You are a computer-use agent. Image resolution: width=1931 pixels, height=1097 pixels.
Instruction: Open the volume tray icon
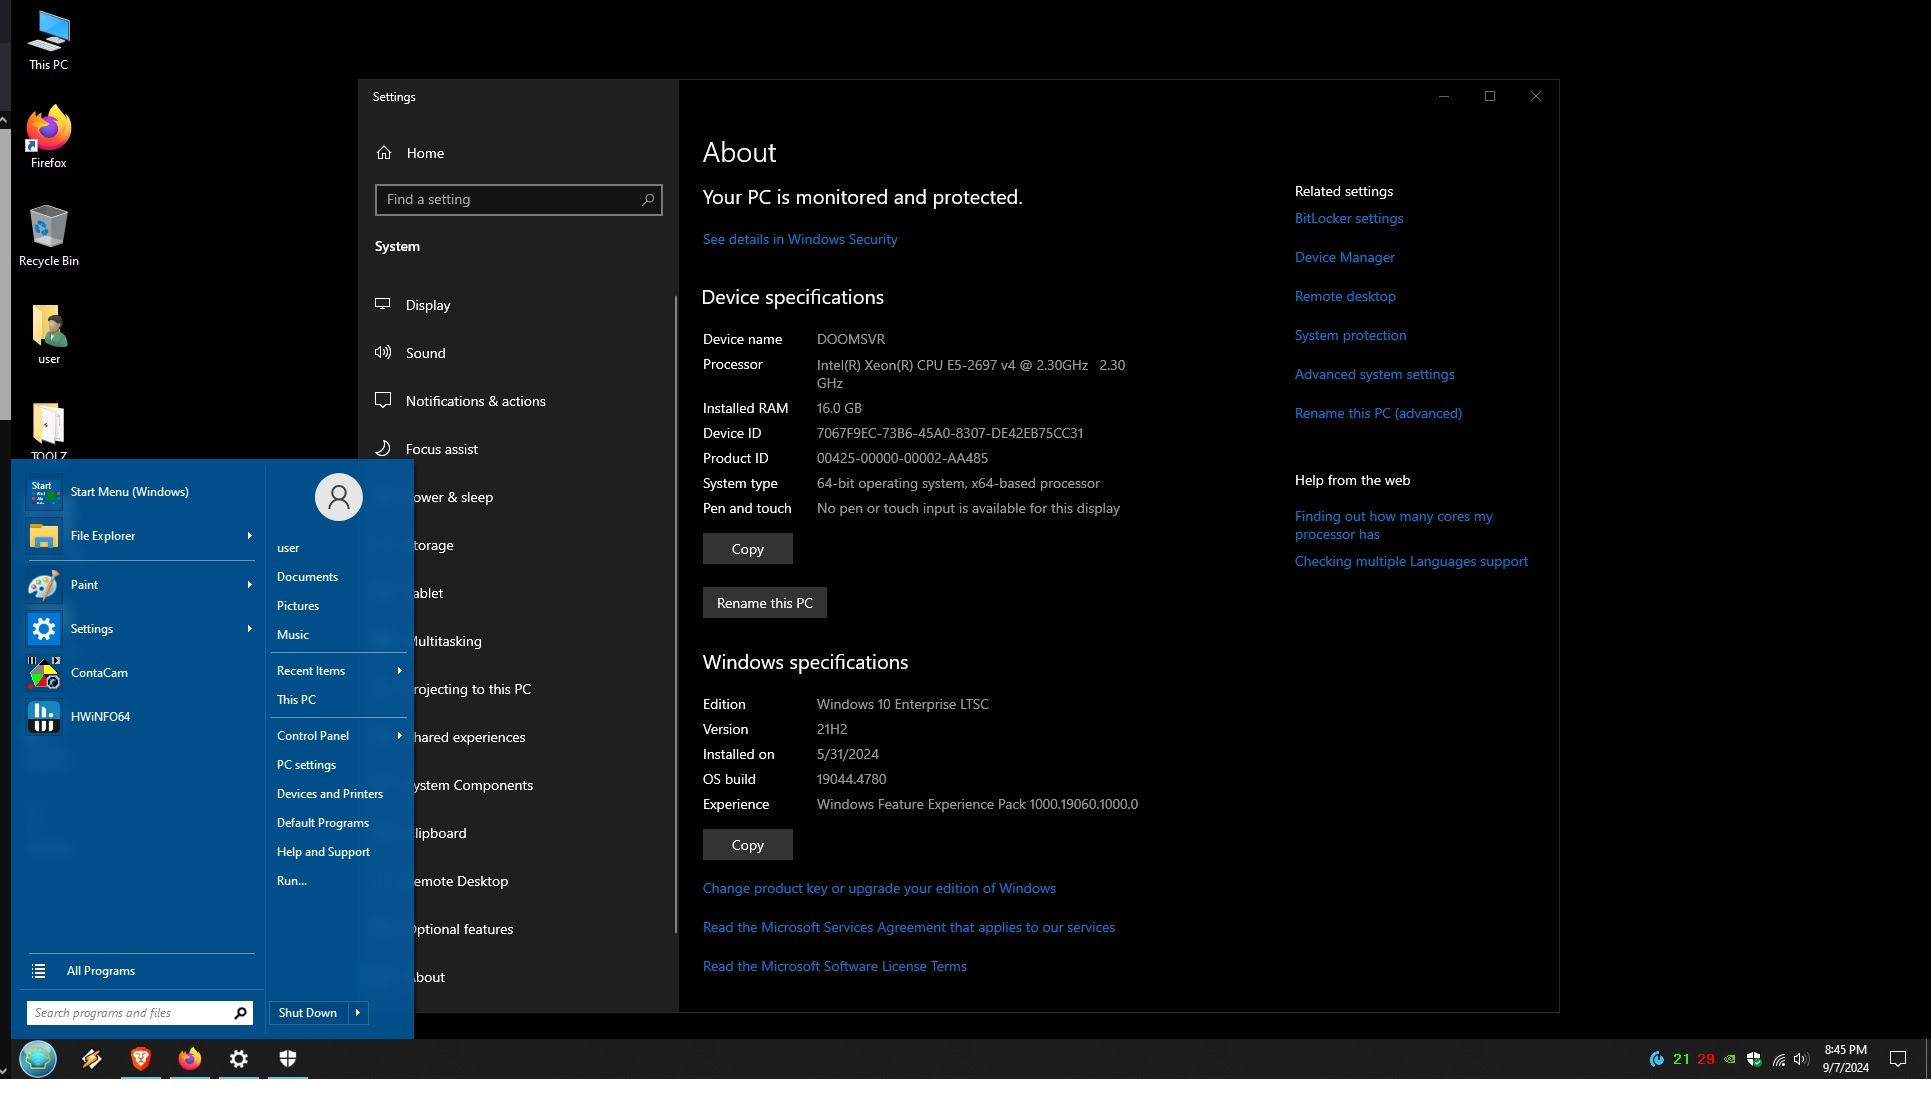point(1801,1060)
